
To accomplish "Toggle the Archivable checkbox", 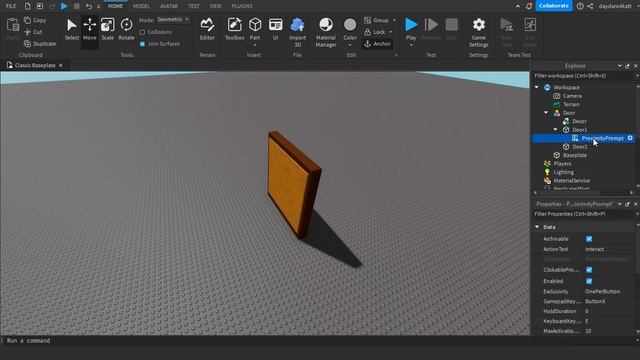I will coord(589,239).
